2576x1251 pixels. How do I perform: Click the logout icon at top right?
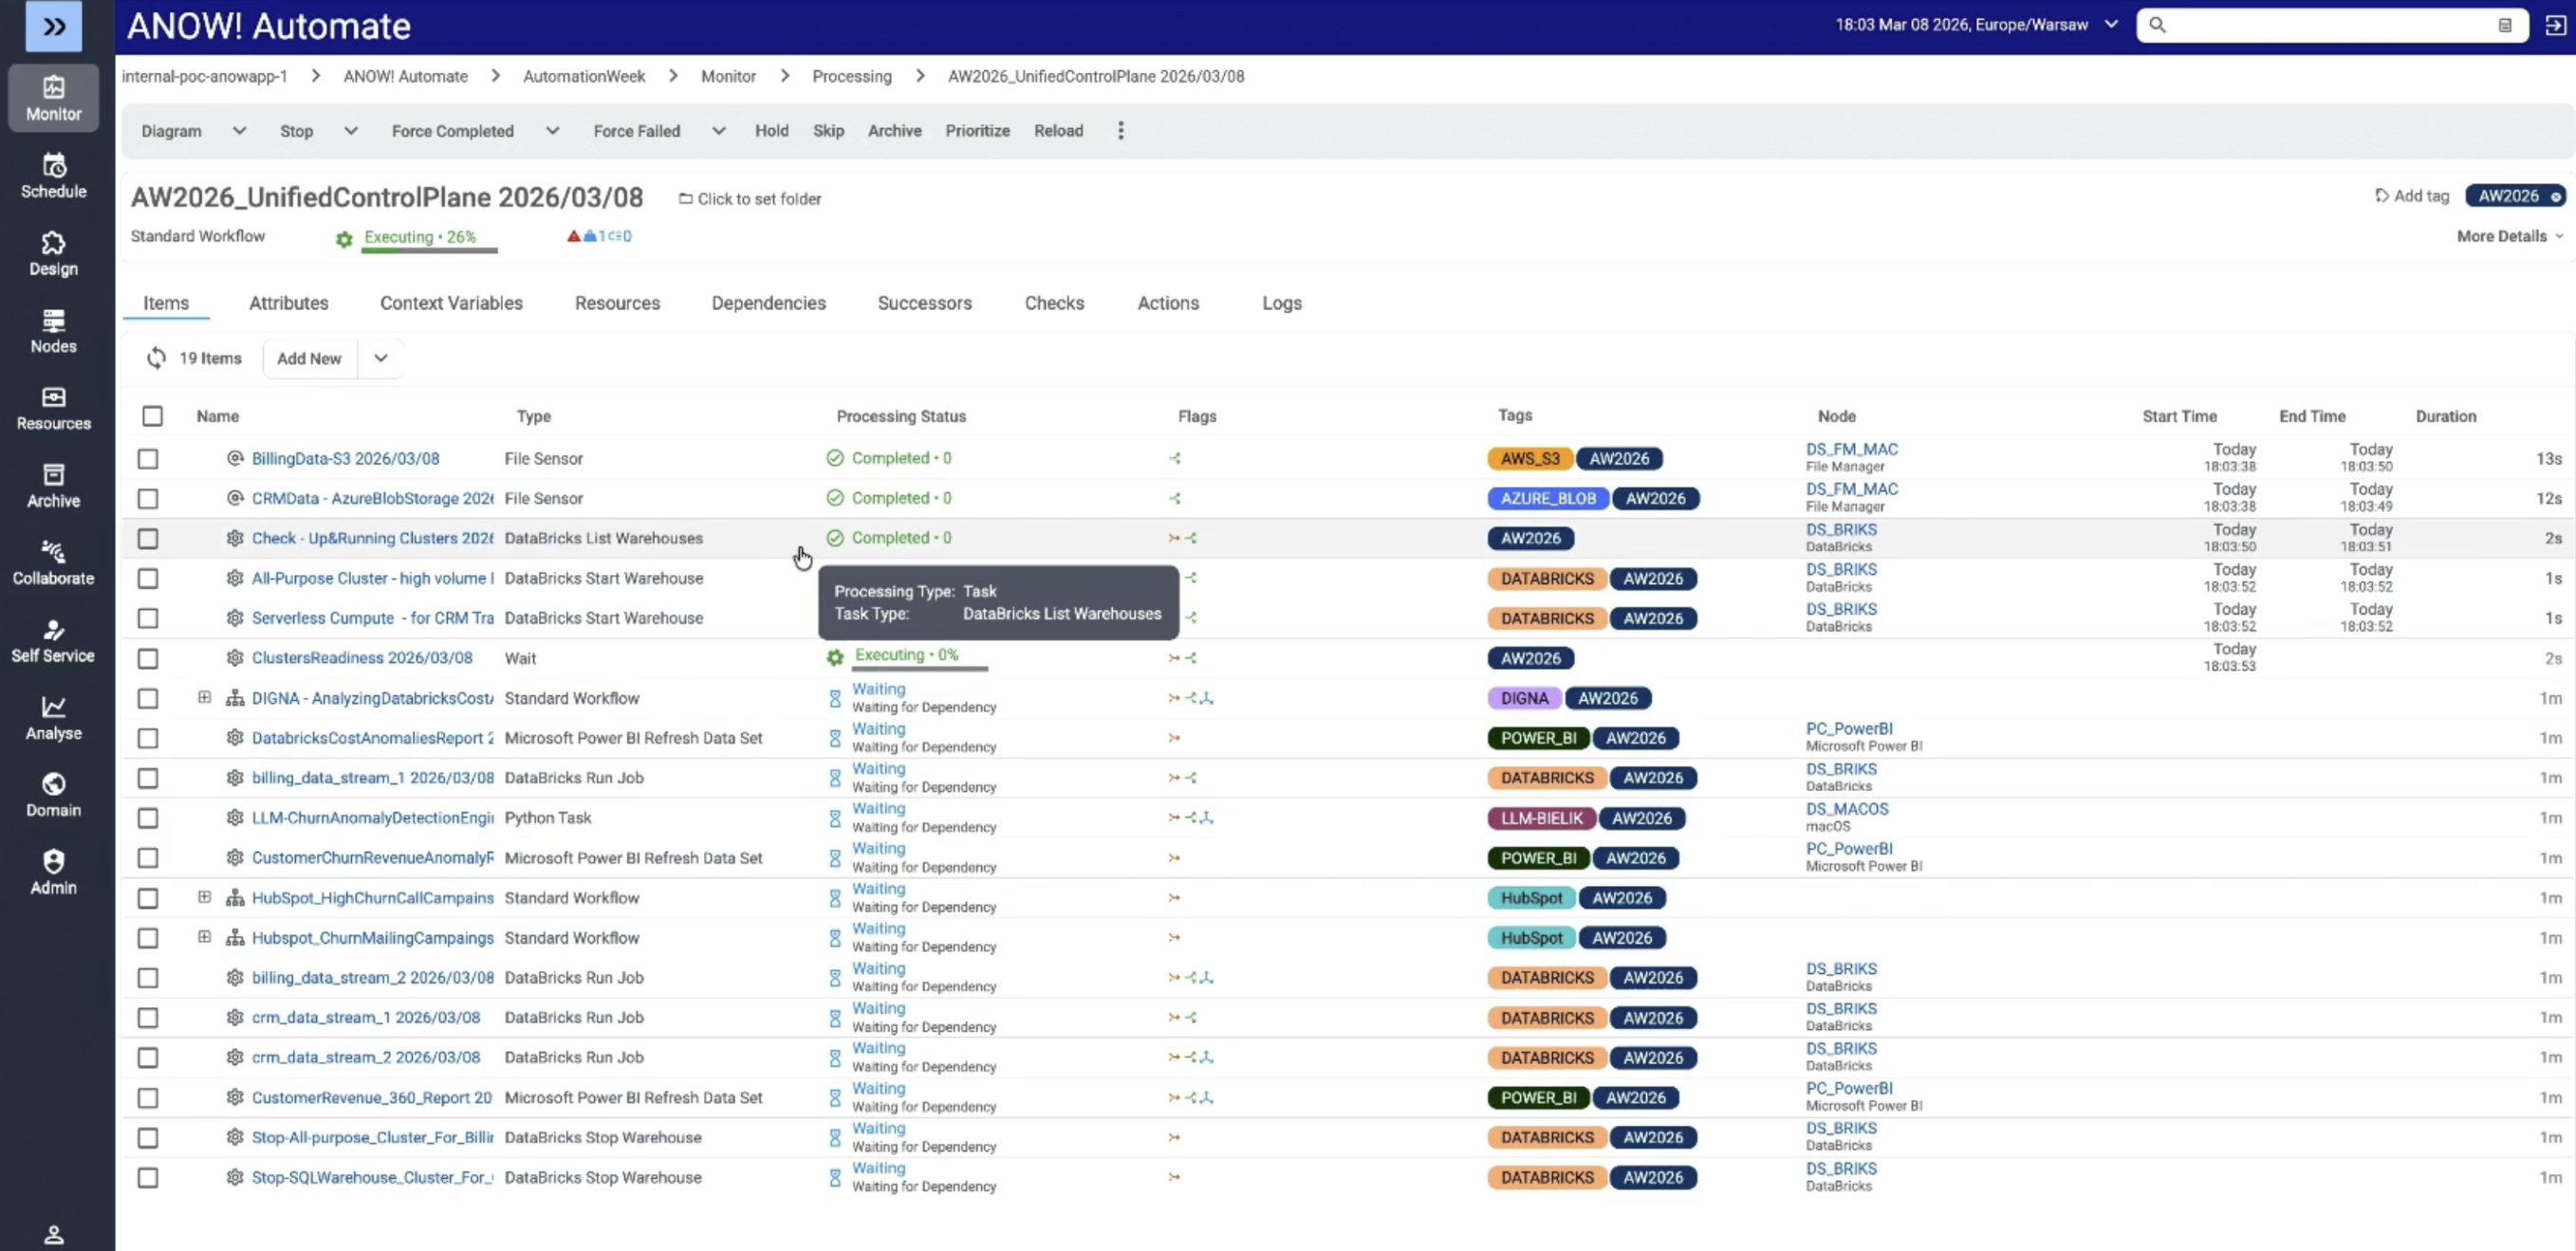2554,26
